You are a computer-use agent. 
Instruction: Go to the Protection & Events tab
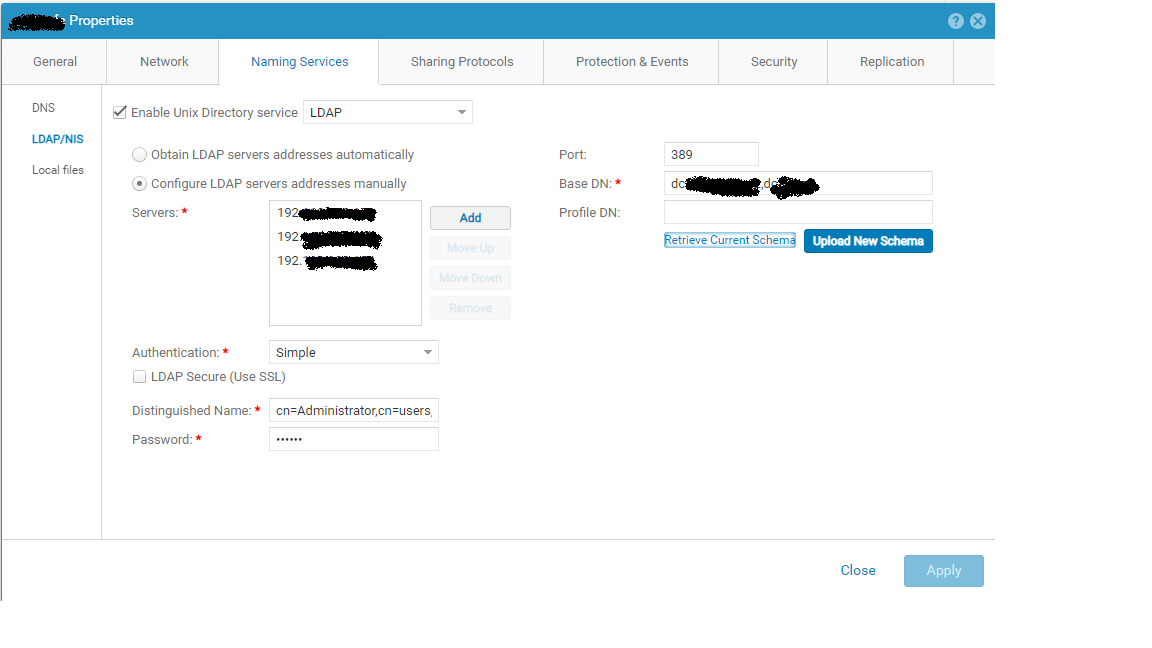(x=631, y=61)
